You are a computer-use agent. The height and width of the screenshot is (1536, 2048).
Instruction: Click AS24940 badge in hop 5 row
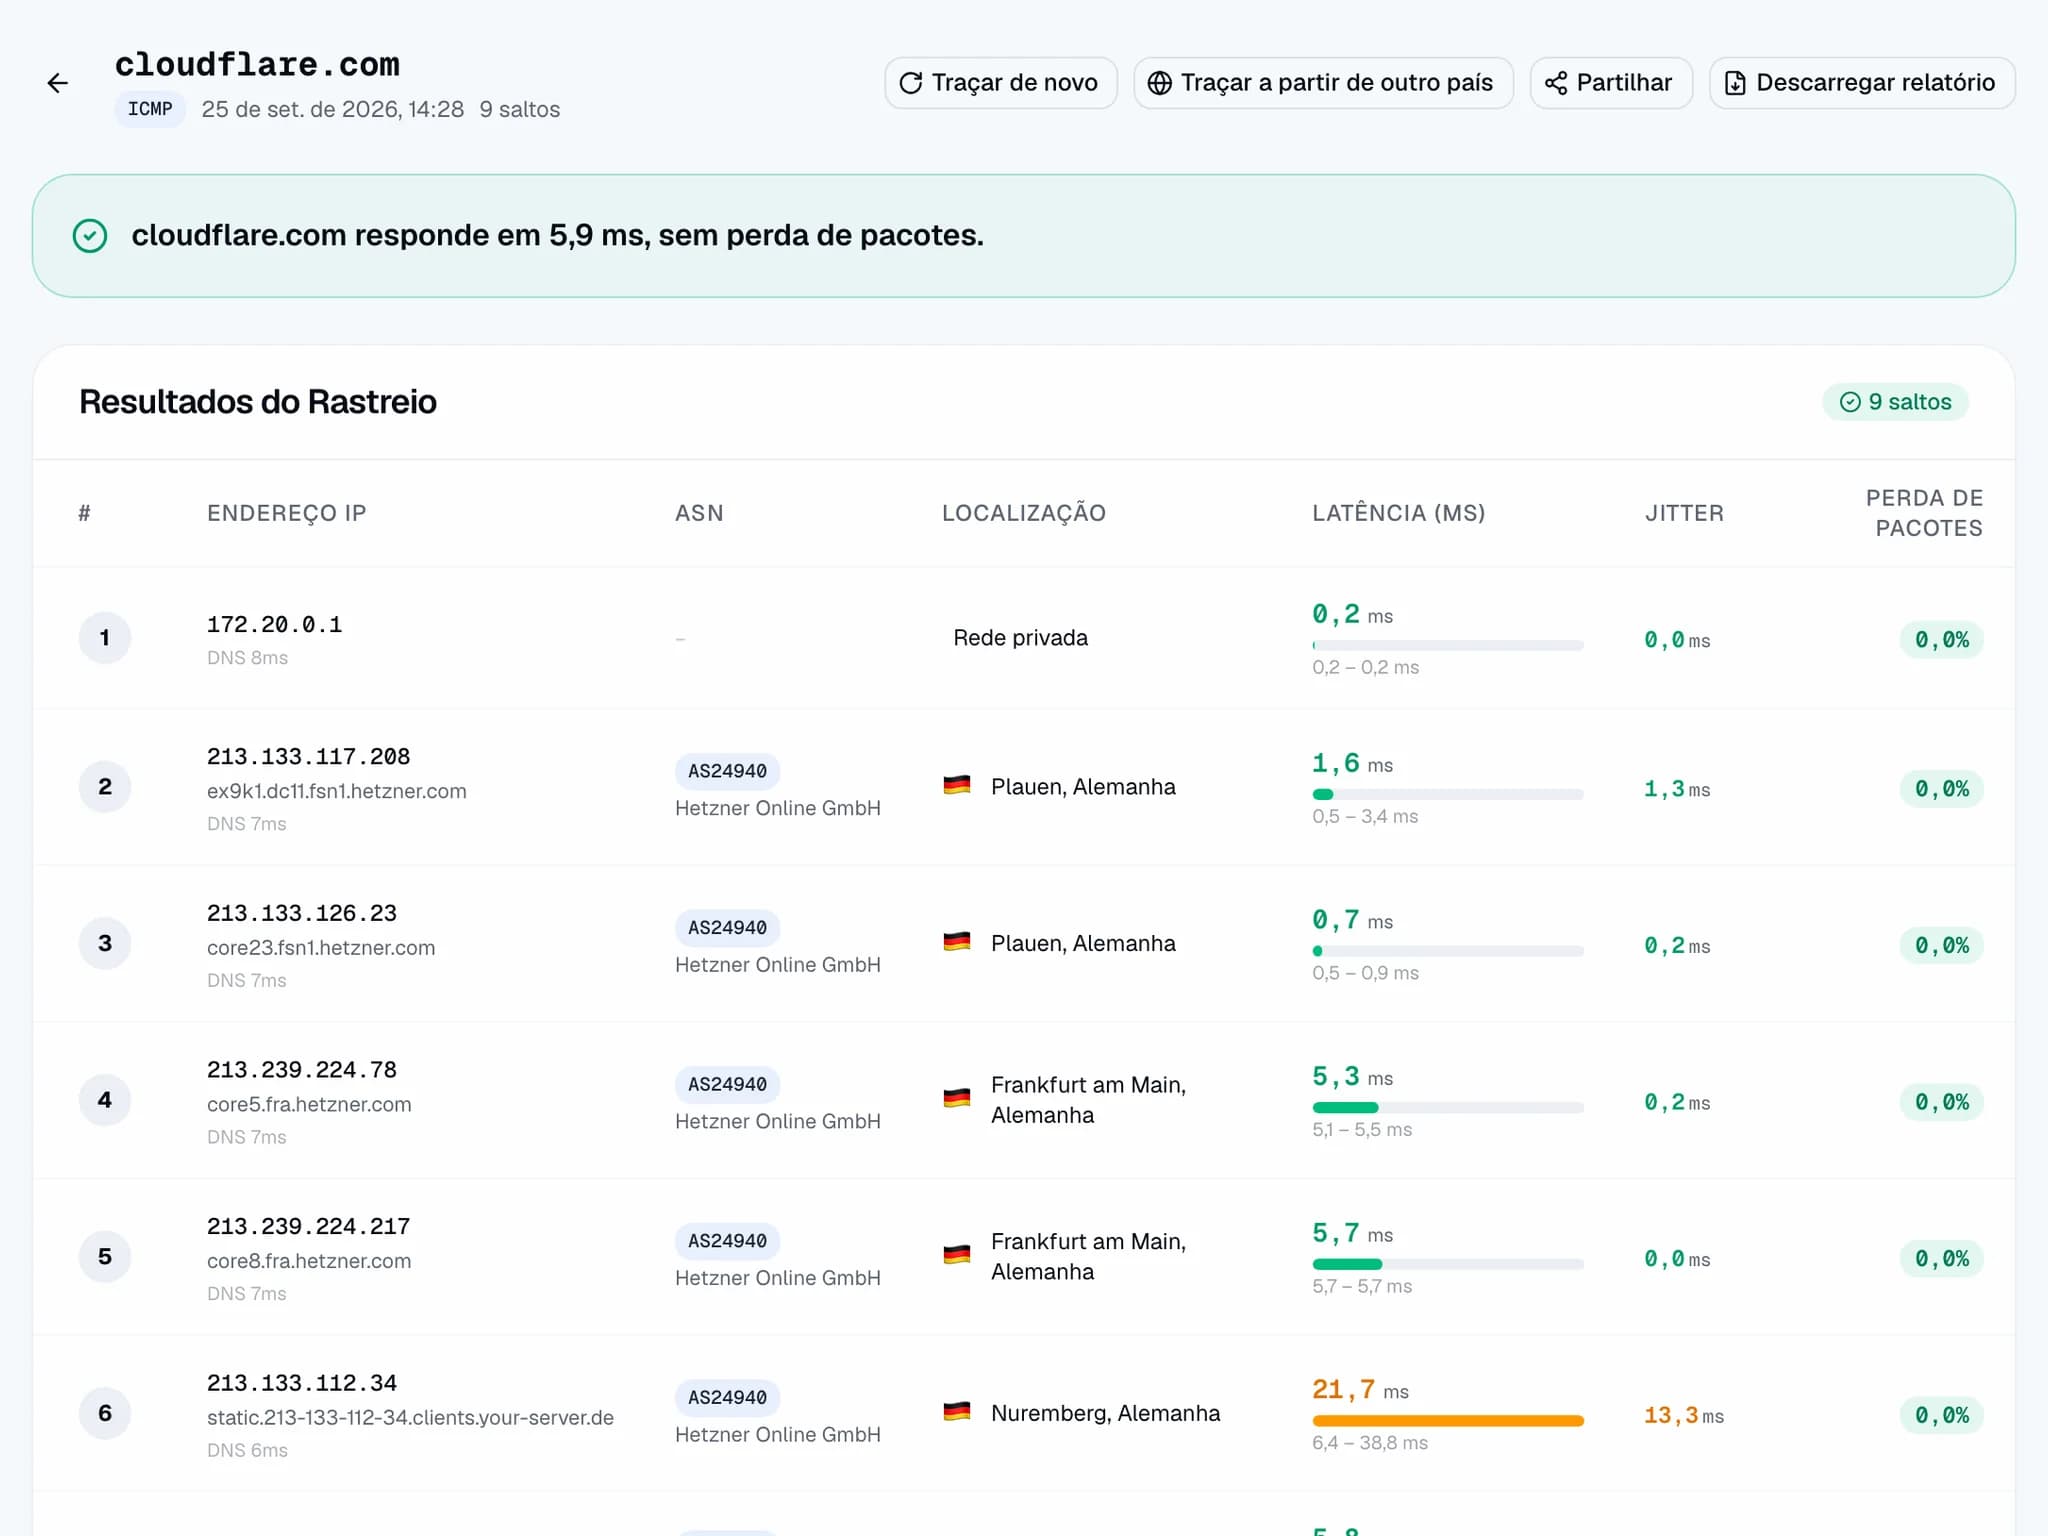pos(727,1241)
